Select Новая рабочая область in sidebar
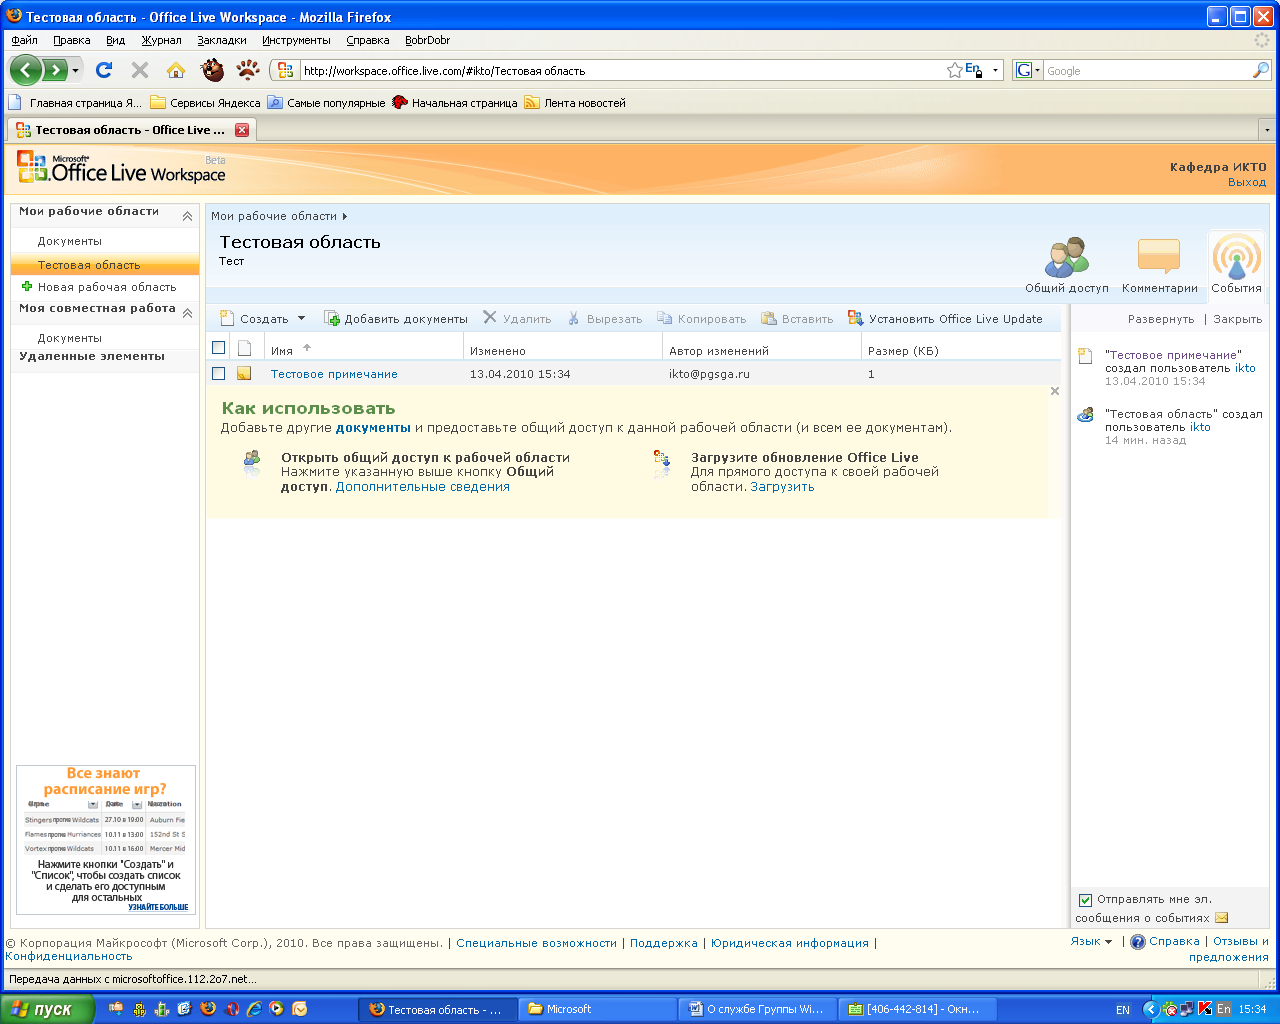This screenshot has width=1280, height=1024. point(107,287)
